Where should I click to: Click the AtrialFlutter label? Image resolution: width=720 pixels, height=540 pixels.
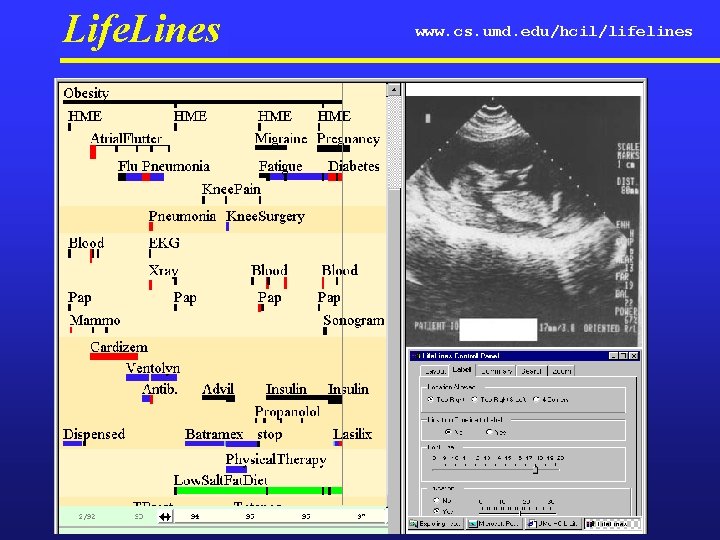coord(126,138)
